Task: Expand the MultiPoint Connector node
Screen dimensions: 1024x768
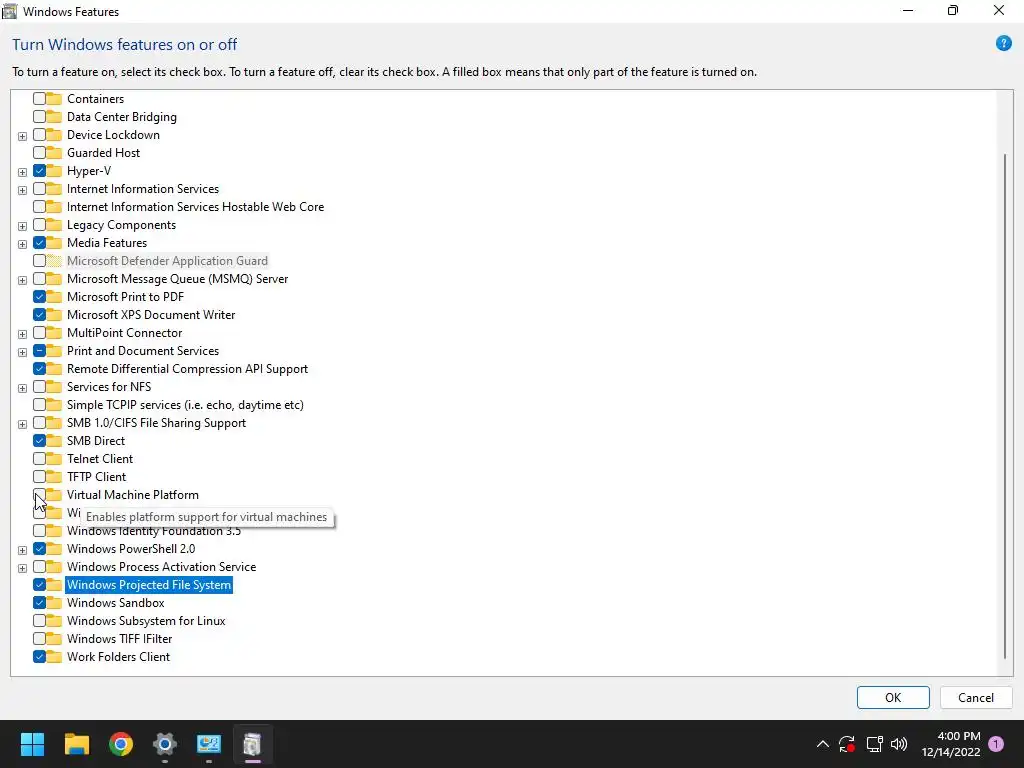Action: click(x=22, y=334)
